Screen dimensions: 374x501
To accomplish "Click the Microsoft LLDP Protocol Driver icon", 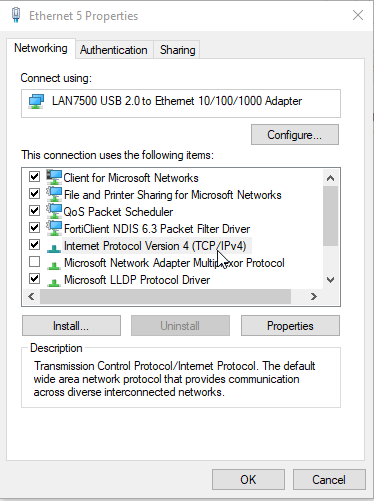I will pos(54,282).
